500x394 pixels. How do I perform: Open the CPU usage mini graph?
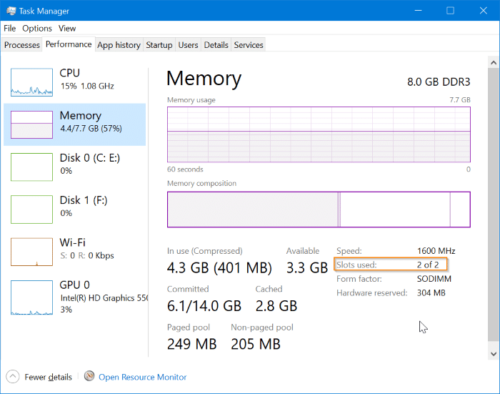pos(32,82)
